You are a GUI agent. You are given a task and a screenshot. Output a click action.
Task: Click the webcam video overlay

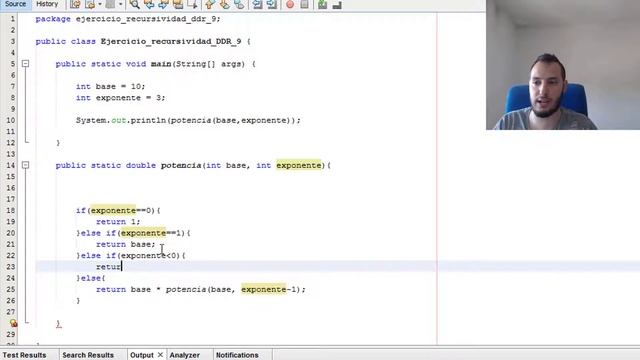pyautogui.click(x=563, y=64)
